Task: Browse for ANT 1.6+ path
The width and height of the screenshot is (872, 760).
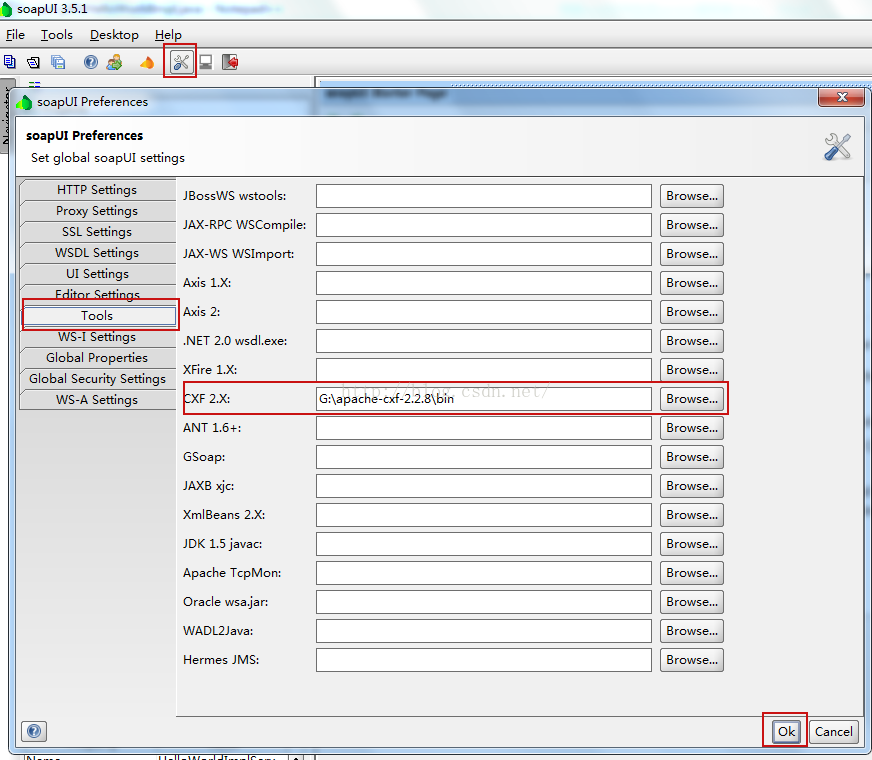Action: point(692,428)
